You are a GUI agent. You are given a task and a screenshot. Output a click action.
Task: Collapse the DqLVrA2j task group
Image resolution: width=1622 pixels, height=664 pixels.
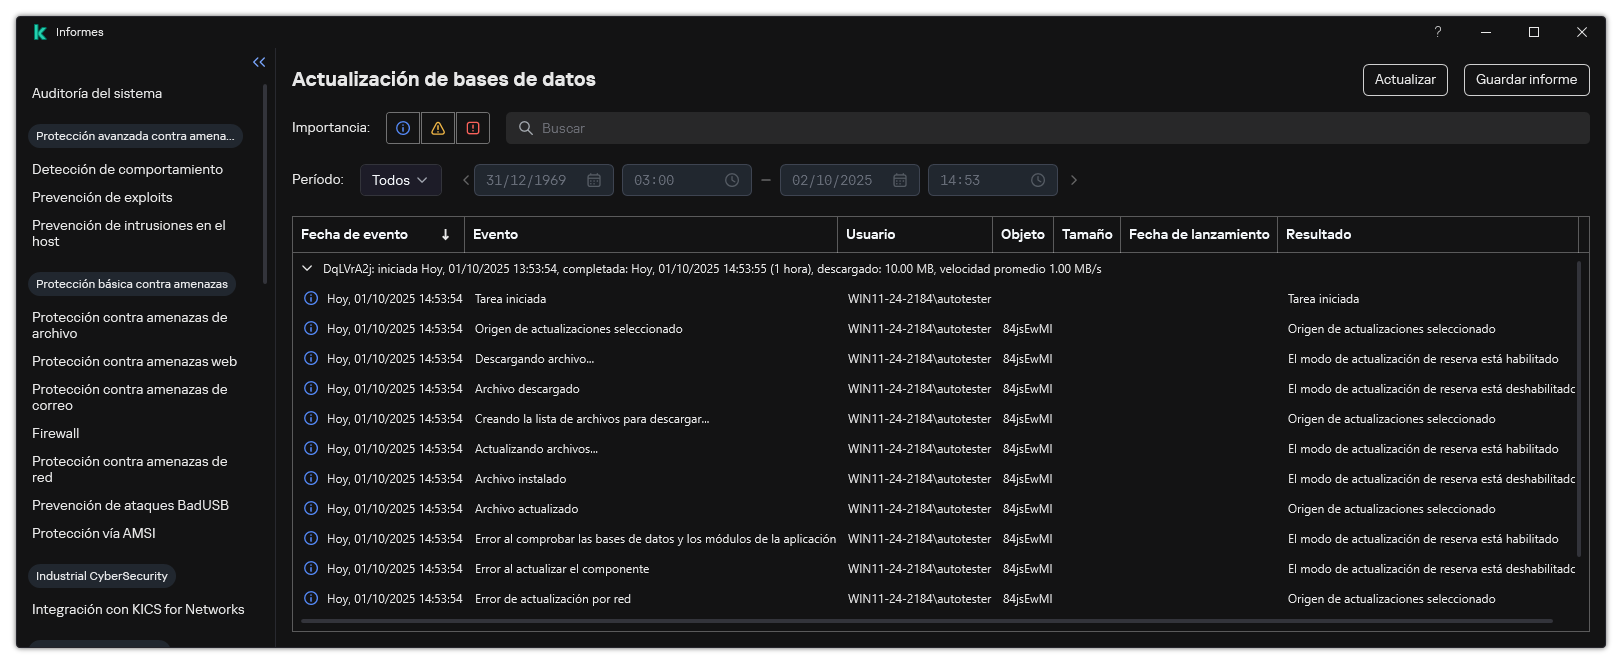click(307, 269)
